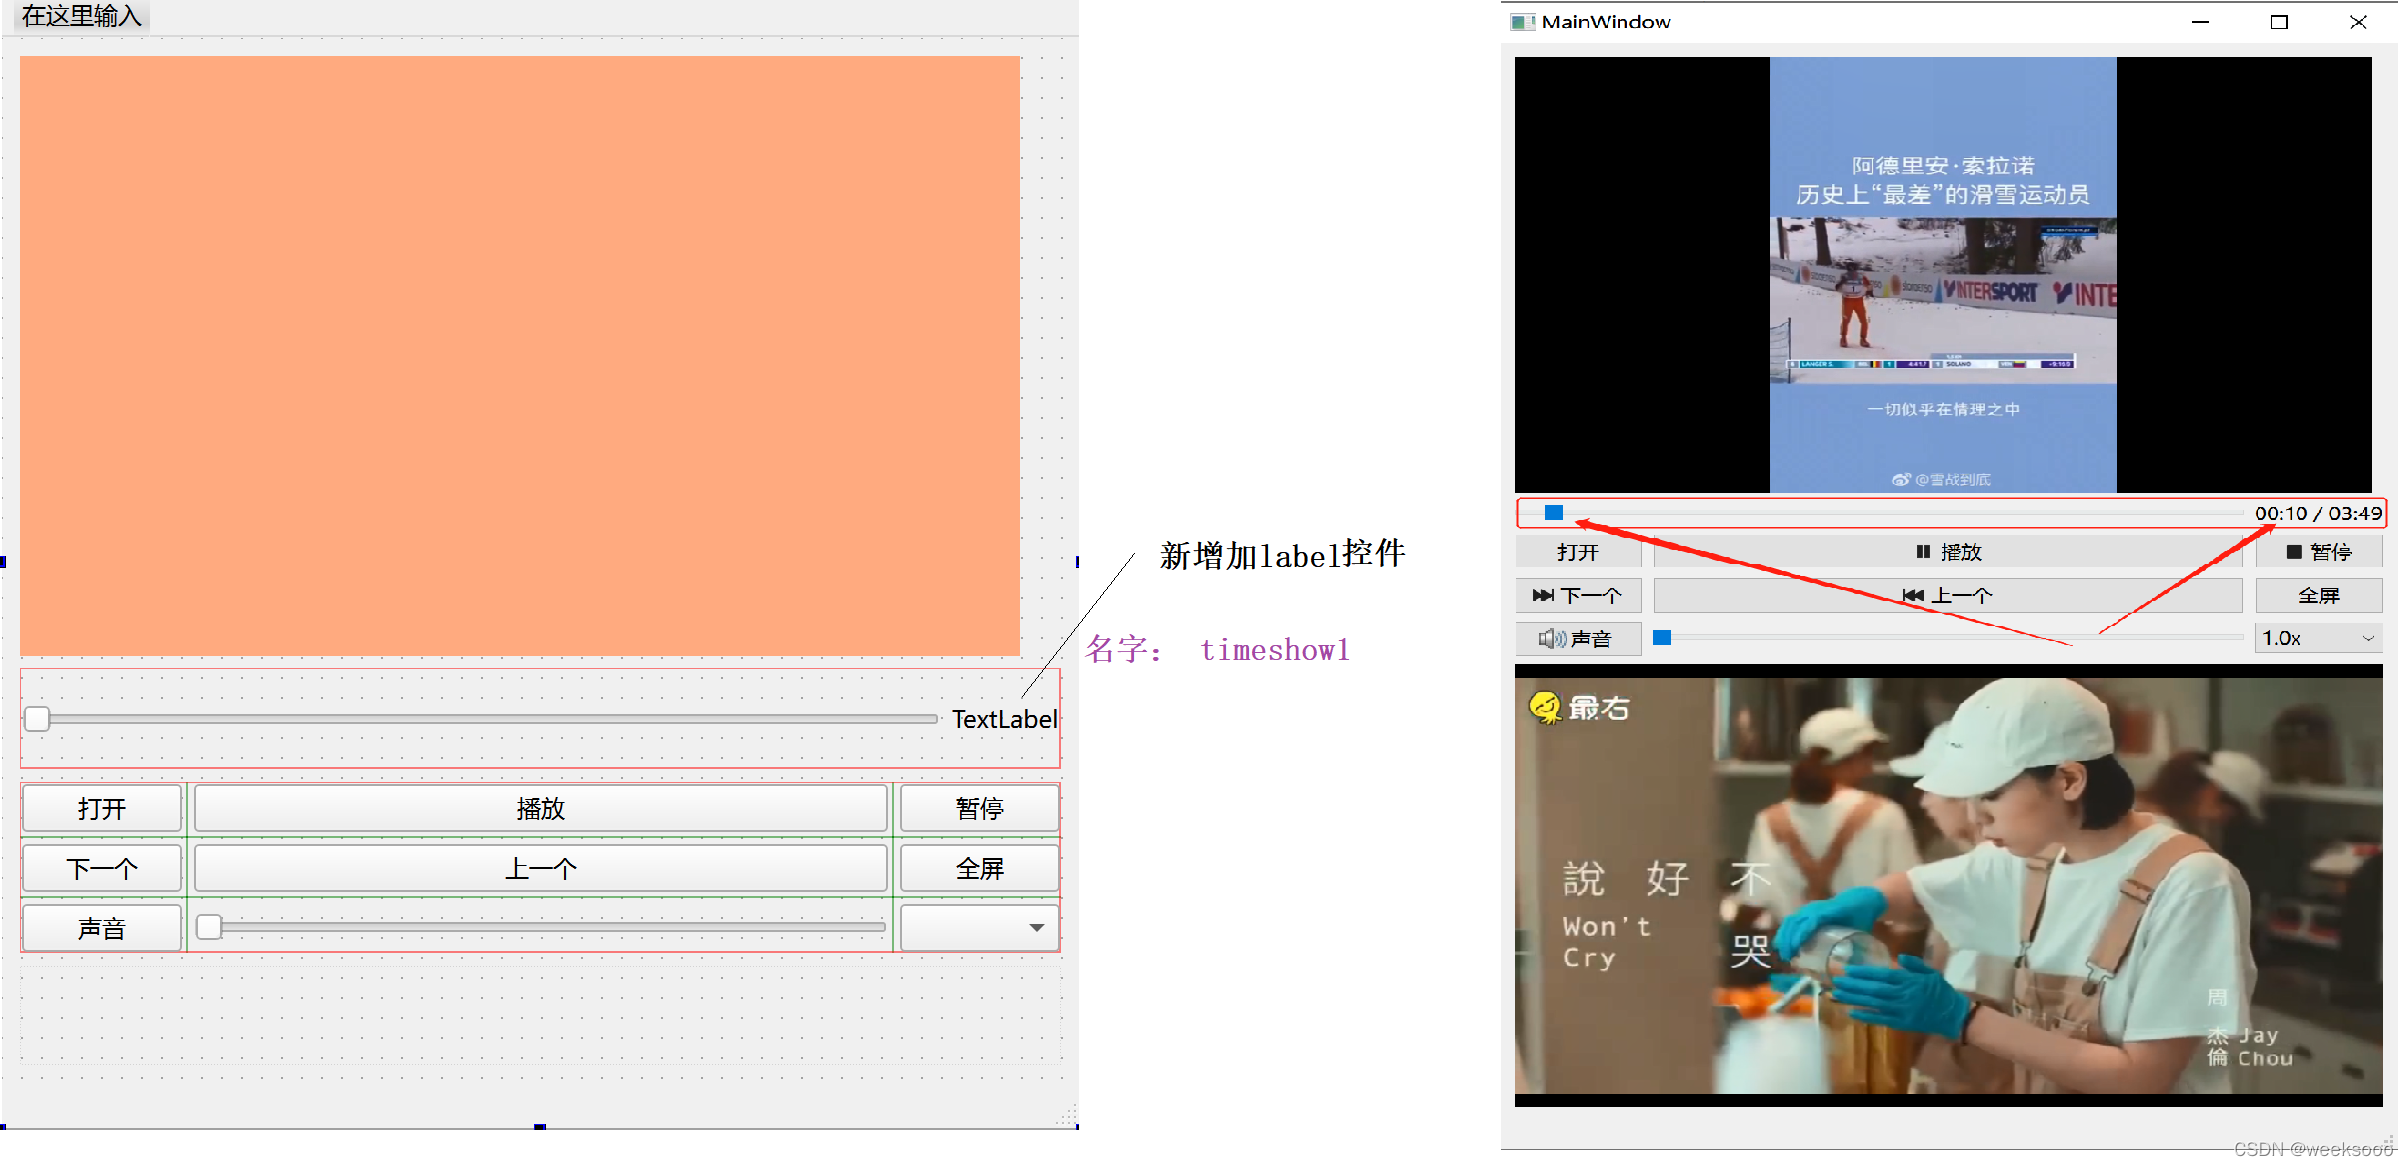Click the 00:10 / 03:49 time label
This screenshot has width=2408, height=1166.
pyautogui.click(x=2317, y=513)
